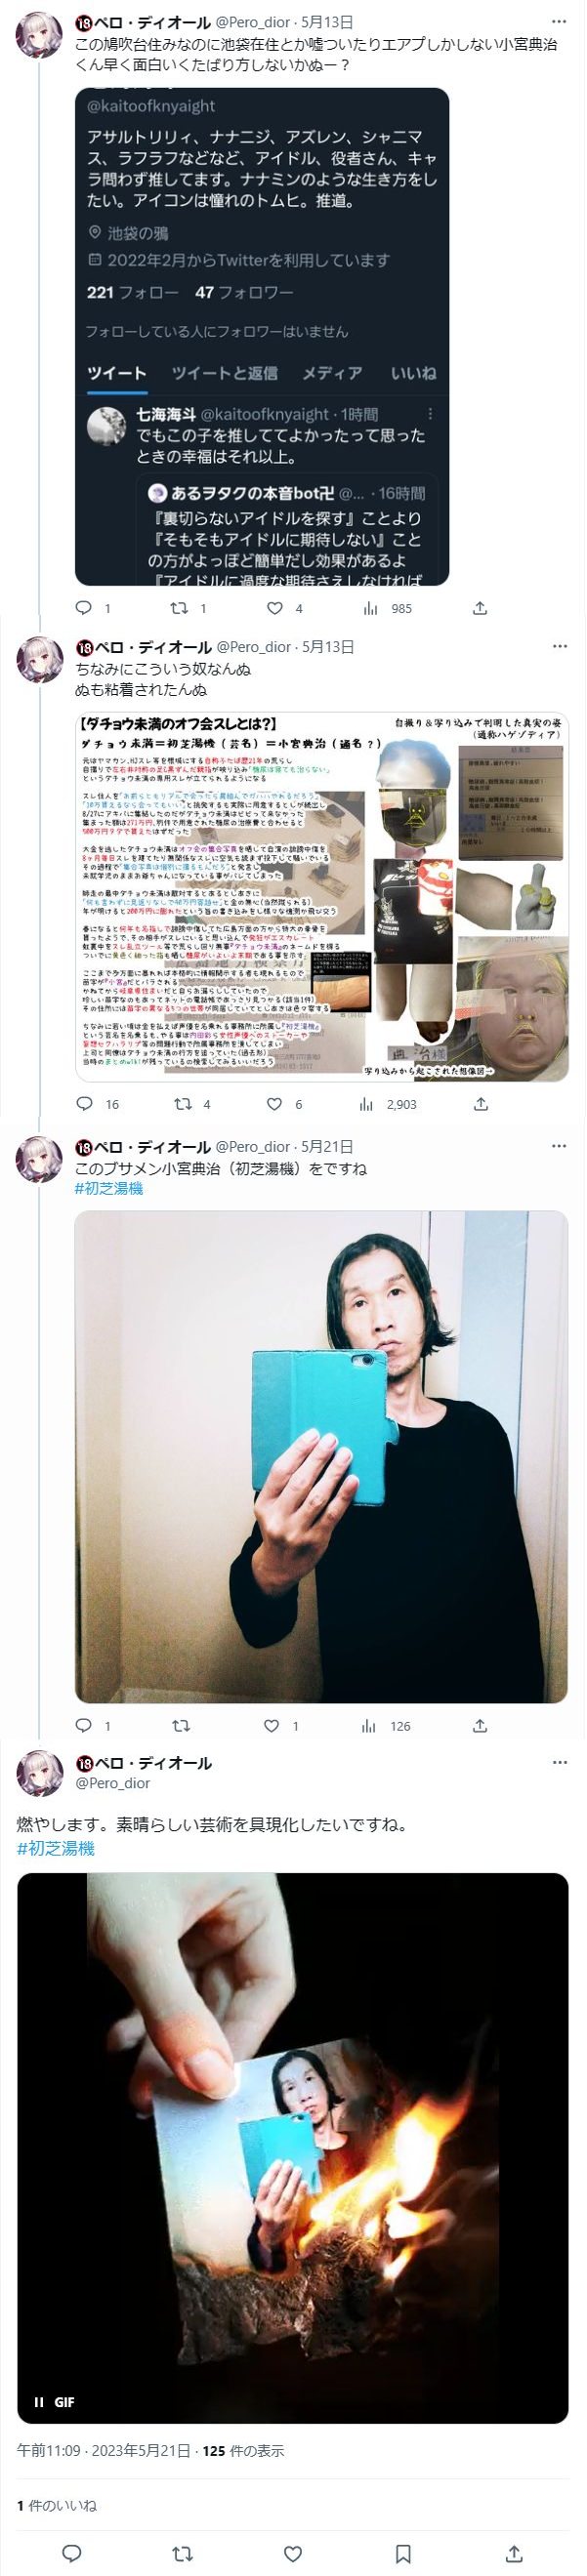This screenshot has height=2576, width=587.
Task: Select メディア tab in embedded screenshot
Action: (x=333, y=373)
